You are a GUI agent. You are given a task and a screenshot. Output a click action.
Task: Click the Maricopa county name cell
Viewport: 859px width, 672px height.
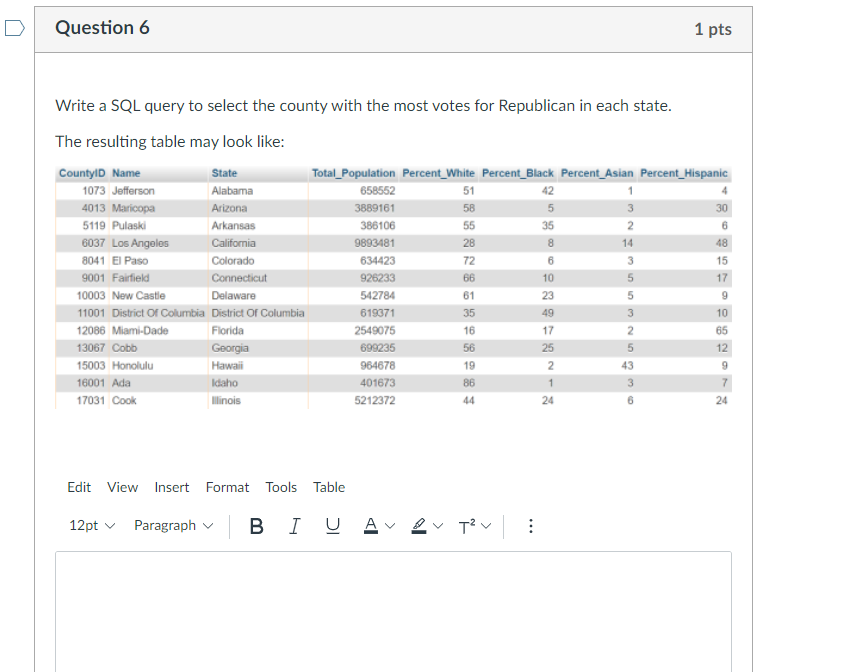pyautogui.click(x=133, y=208)
